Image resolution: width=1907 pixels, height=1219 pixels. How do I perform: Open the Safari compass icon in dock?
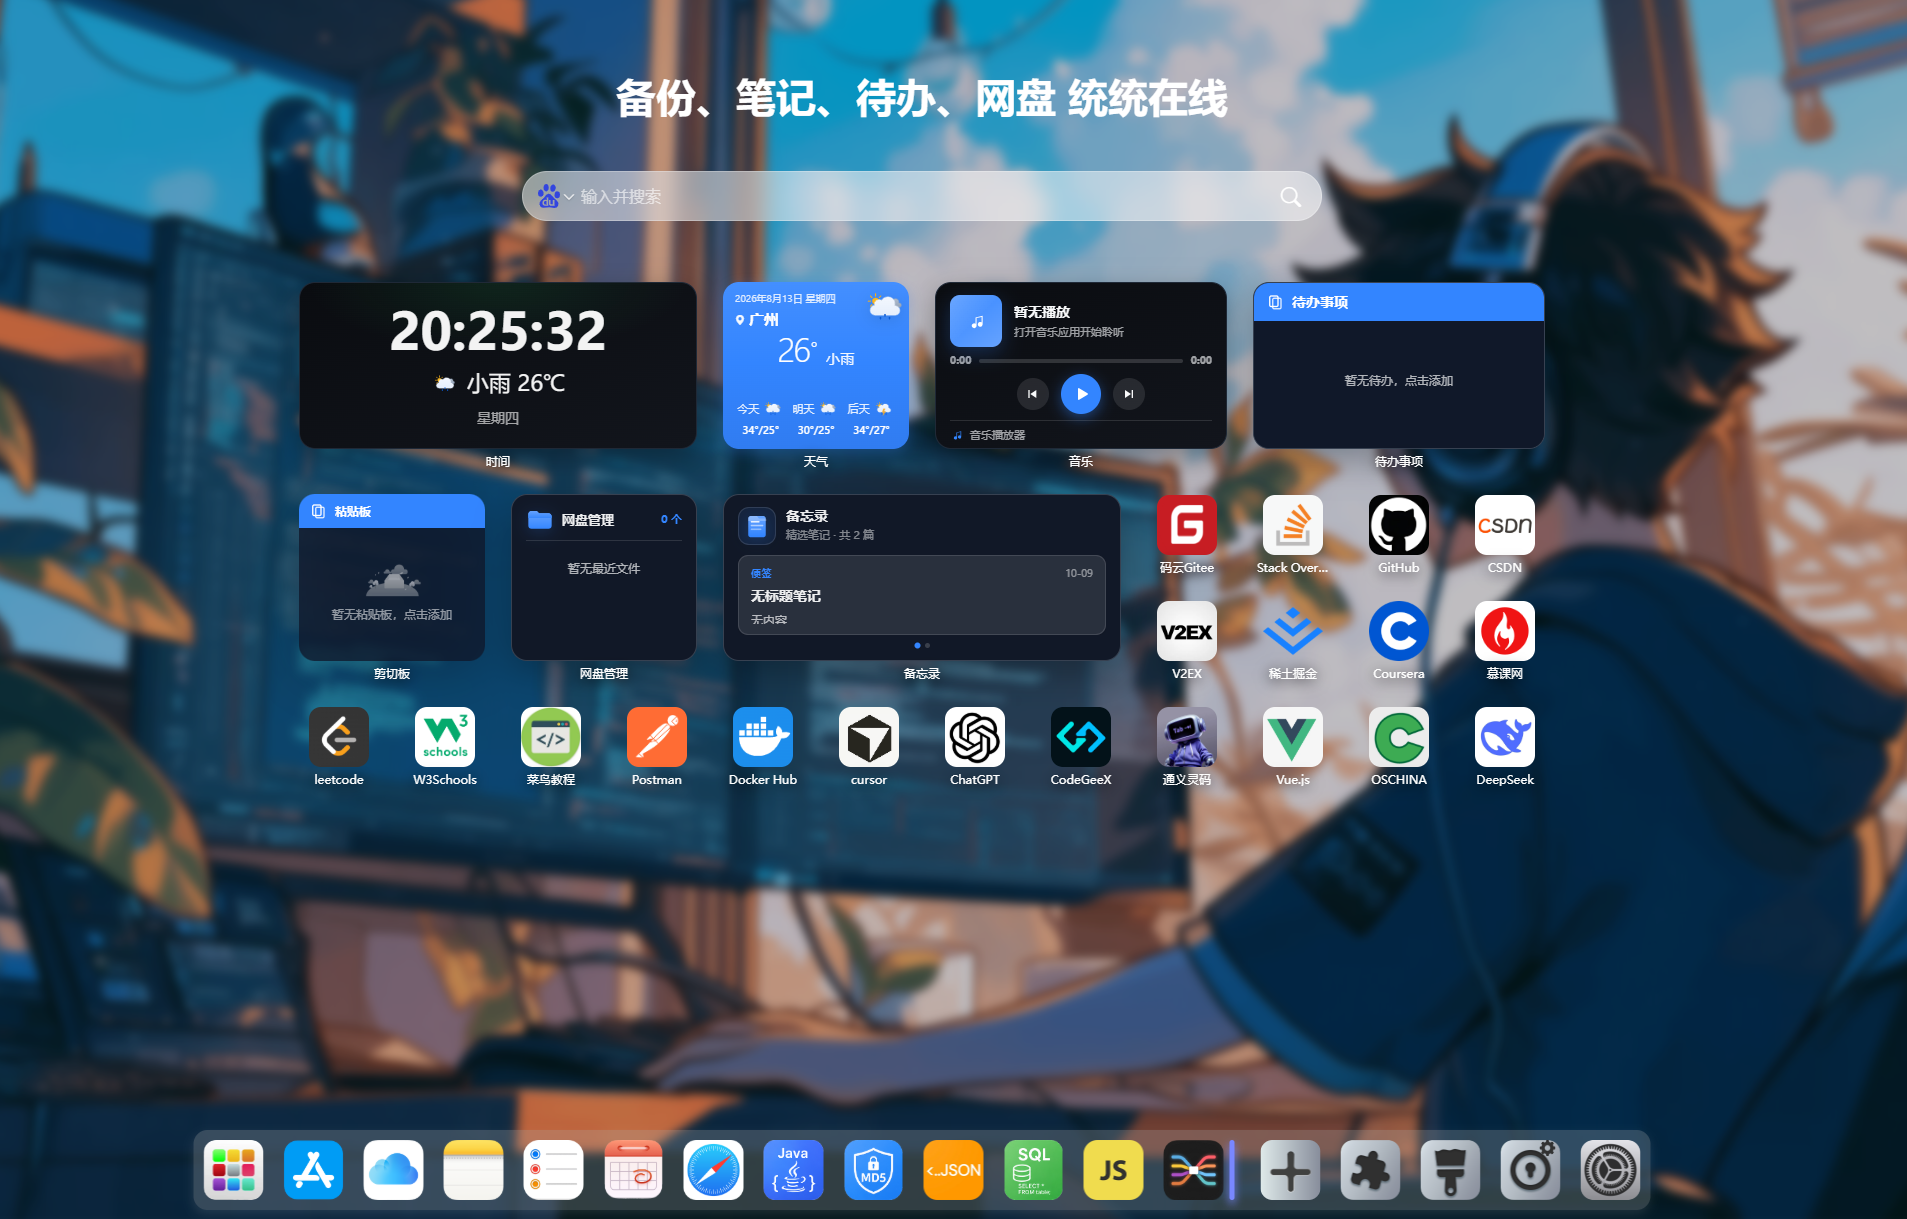(714, 1170)
